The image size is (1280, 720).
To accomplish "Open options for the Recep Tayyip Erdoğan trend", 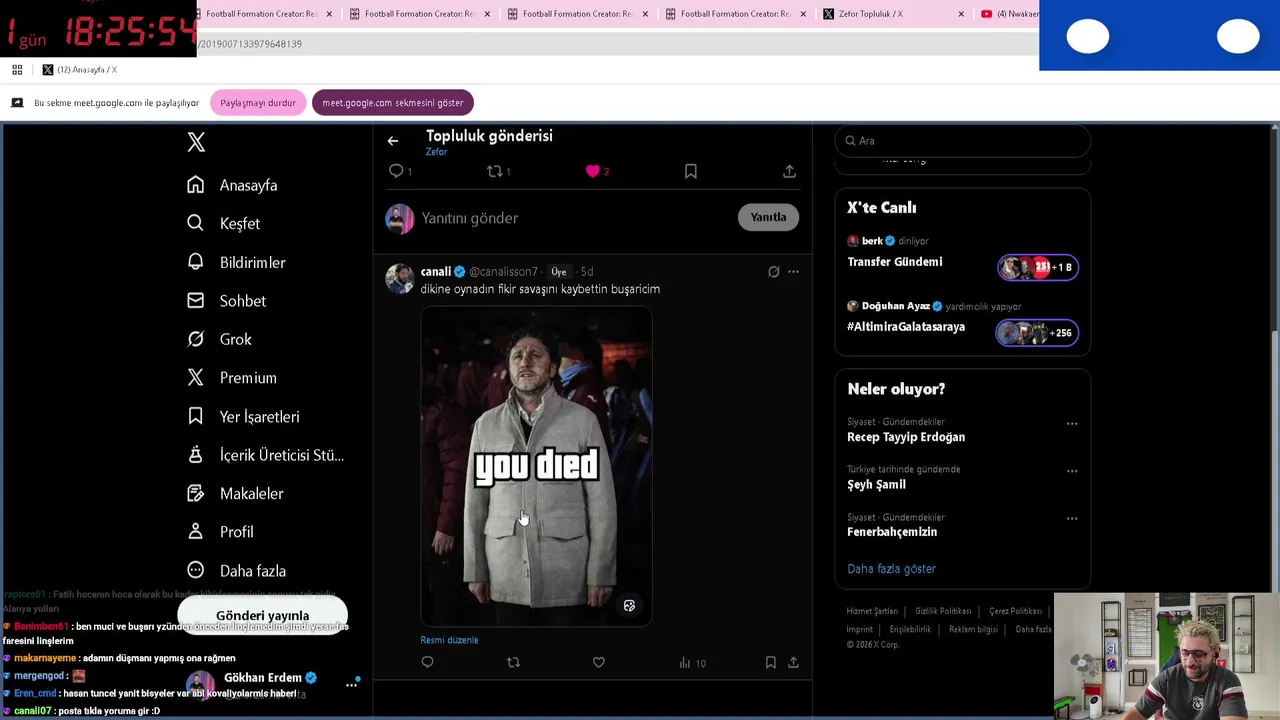I will point(1072,424).
